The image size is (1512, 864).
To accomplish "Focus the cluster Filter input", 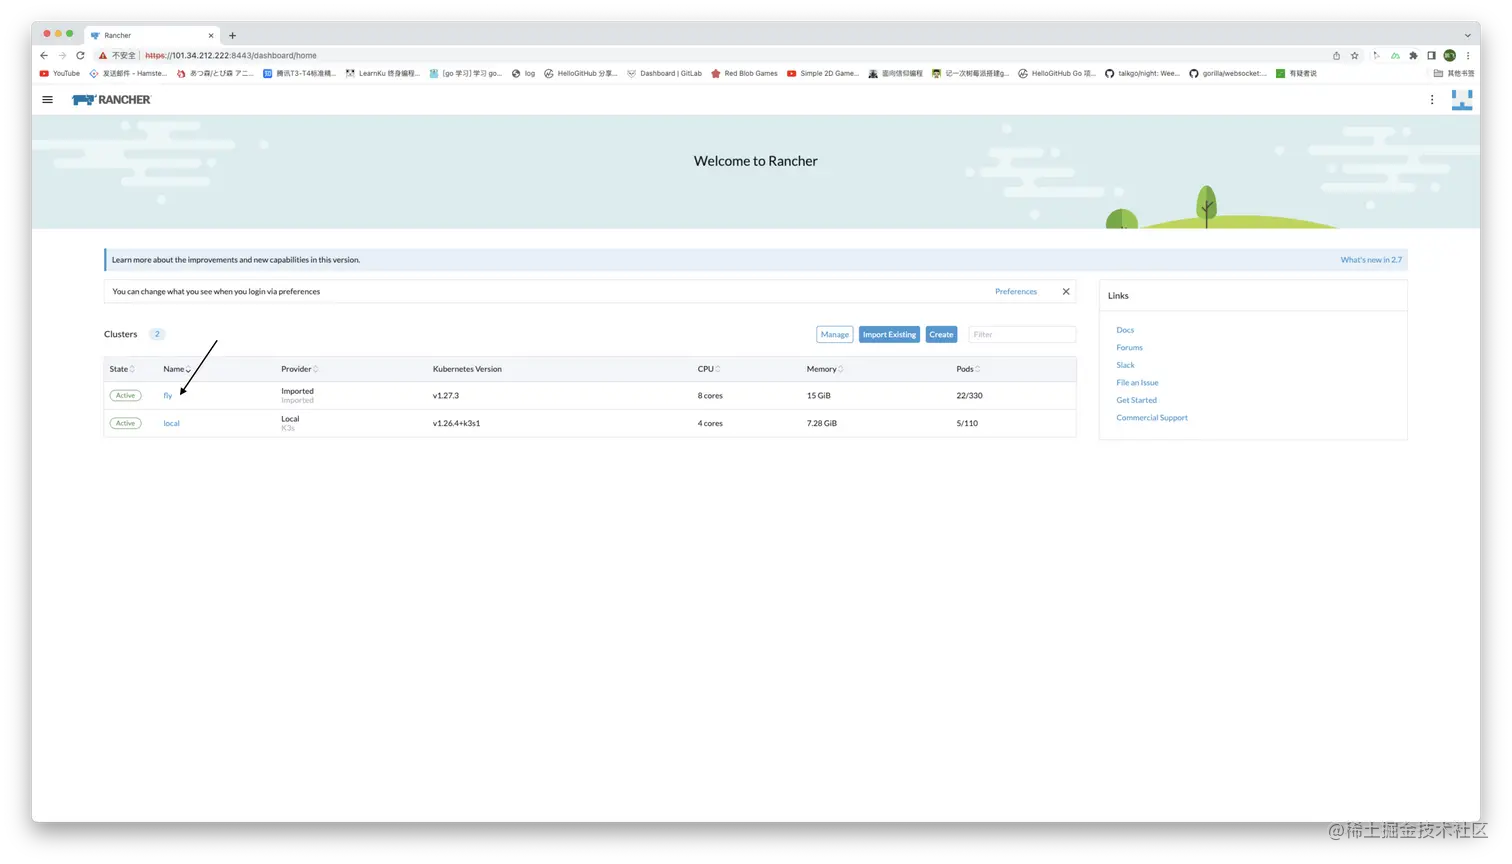I will [1022, 335].
